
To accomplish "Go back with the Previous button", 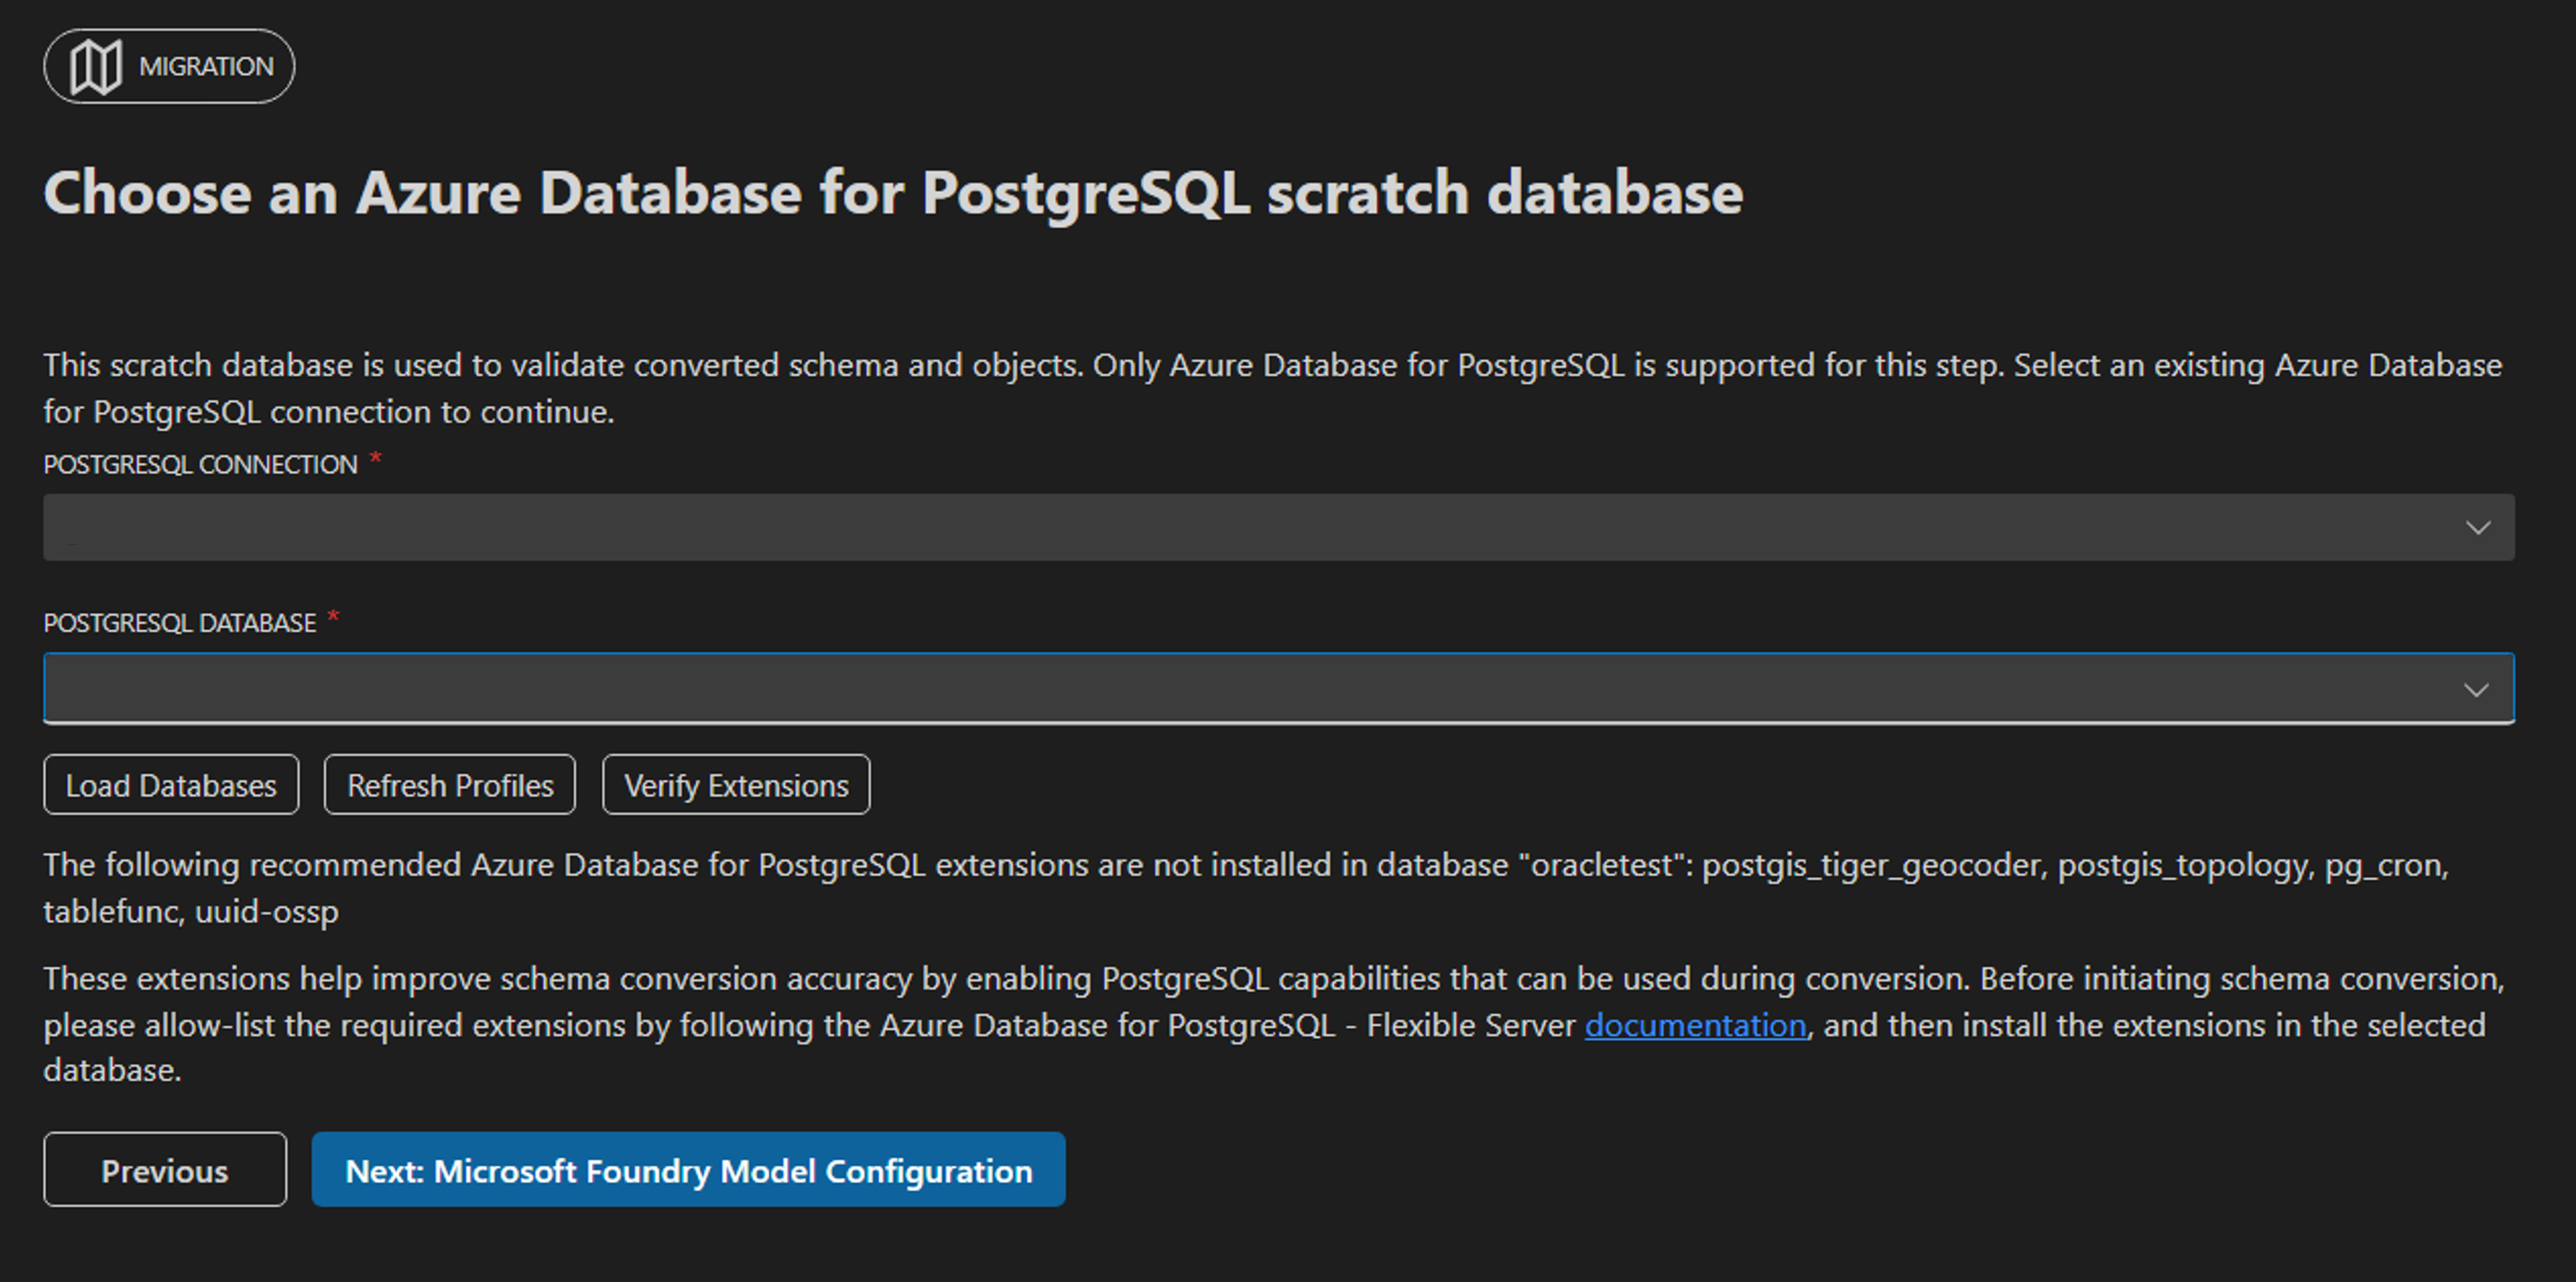I will 165,1169.
